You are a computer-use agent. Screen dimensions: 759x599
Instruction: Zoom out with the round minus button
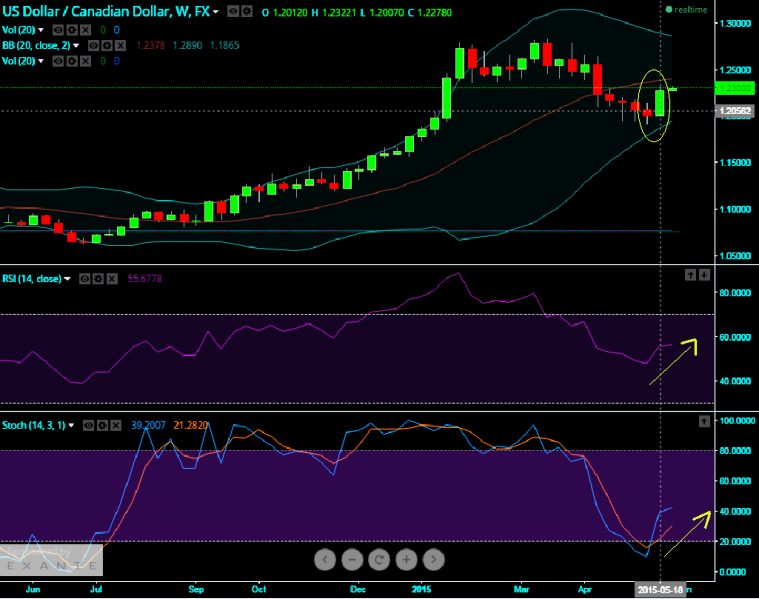352,560
